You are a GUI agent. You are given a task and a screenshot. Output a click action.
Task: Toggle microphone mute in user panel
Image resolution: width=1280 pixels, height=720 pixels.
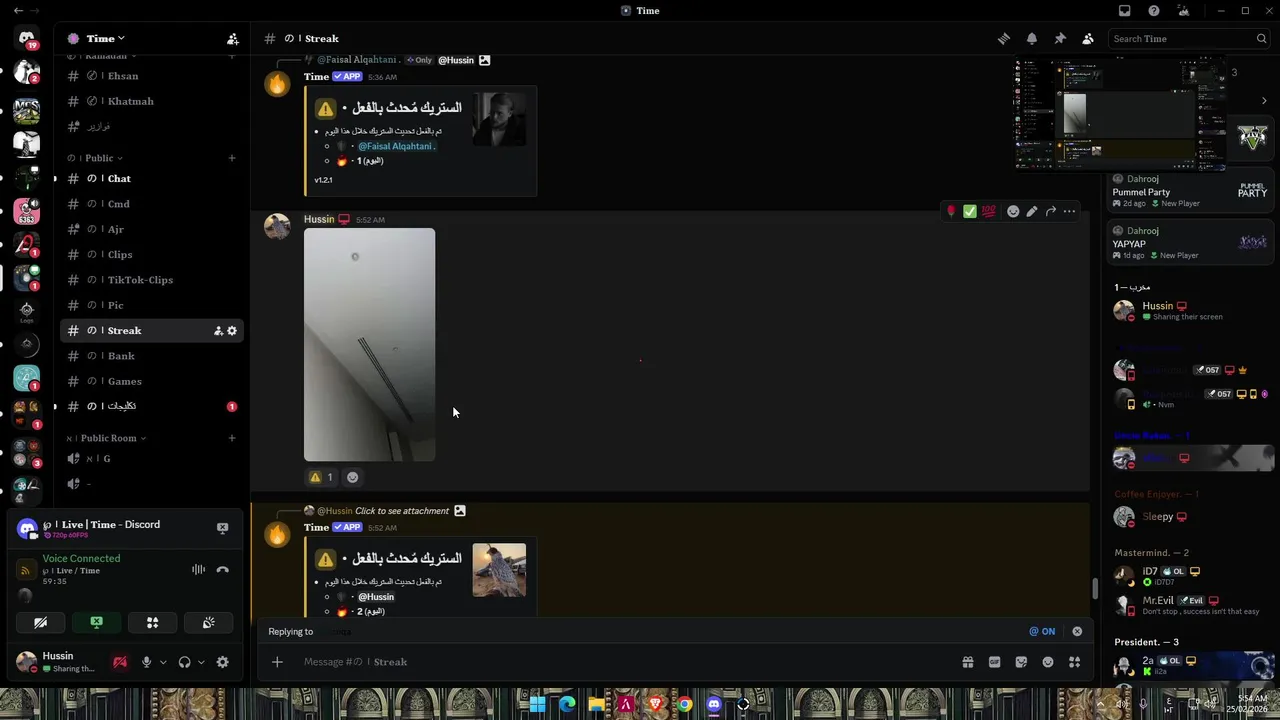tap(146, 662)
